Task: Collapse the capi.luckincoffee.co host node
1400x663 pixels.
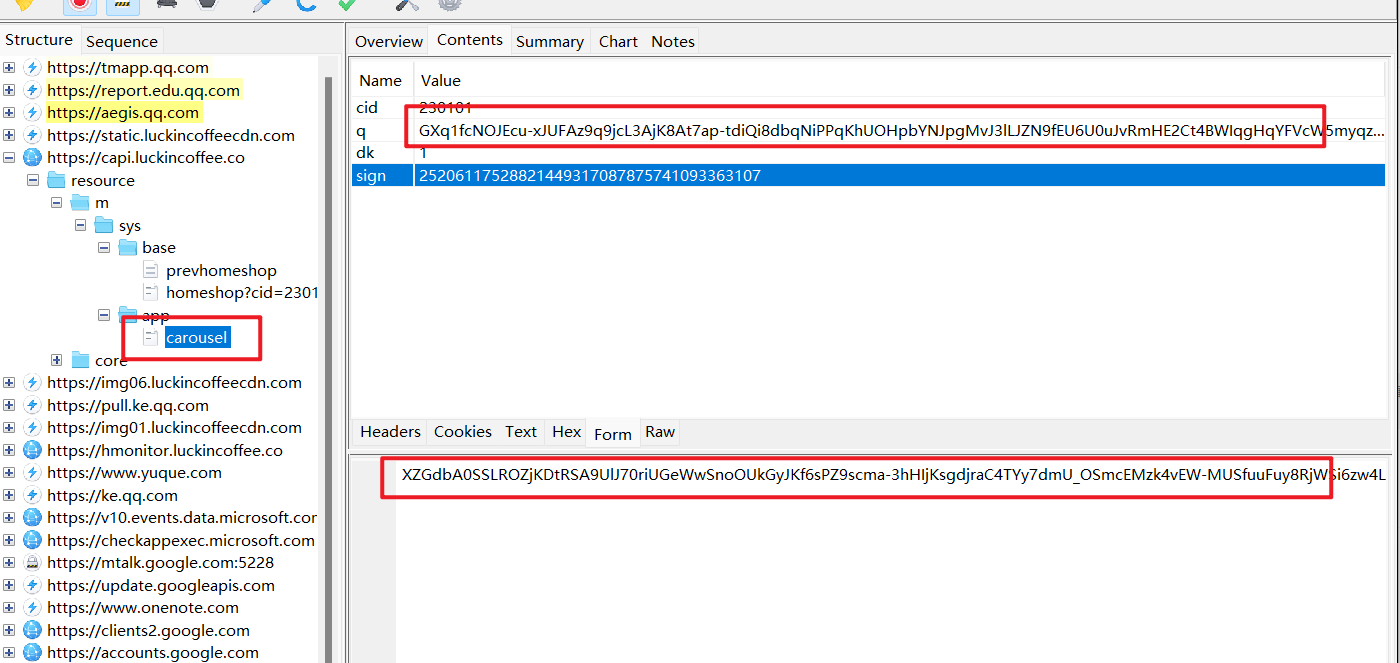Action: 9,157
